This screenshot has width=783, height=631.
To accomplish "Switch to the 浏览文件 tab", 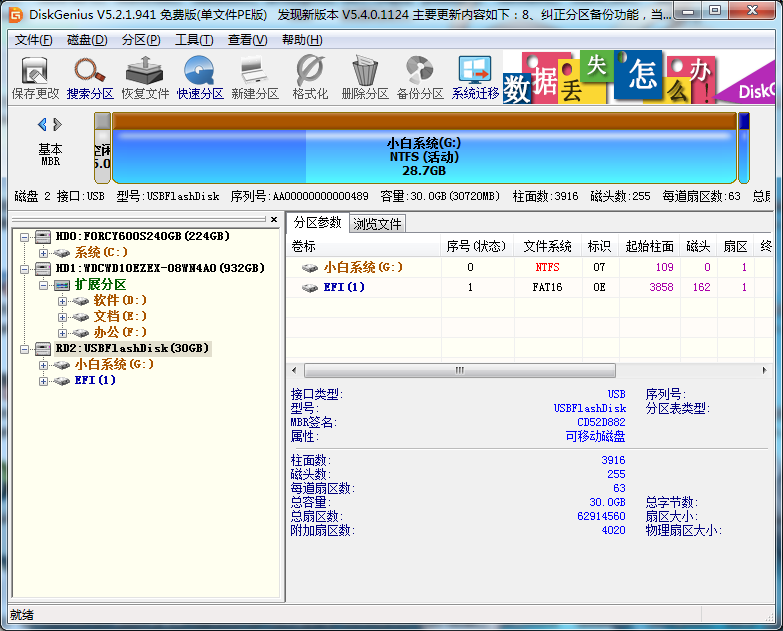I will pyautogui.click(x=378, y=224).
